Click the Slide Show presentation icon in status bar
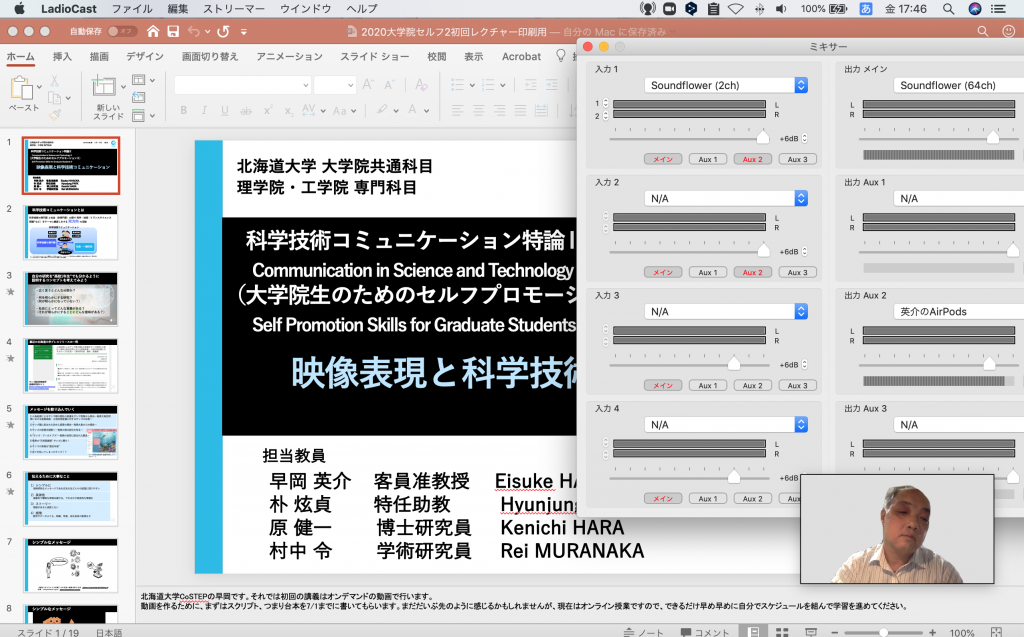 [810, 632]
